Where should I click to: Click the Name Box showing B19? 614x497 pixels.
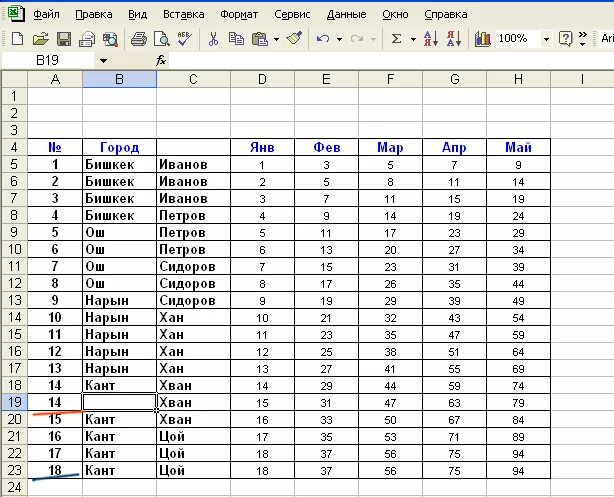click(x=48, y=60)
